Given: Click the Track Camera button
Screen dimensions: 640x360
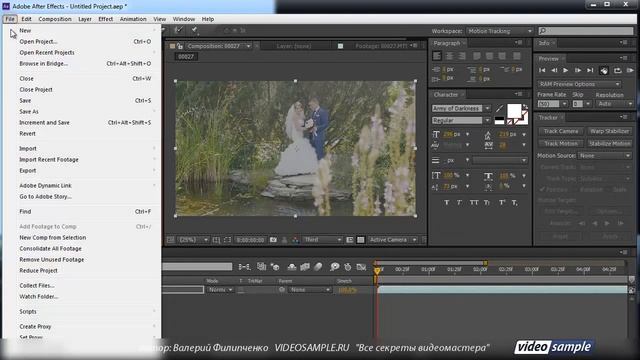Looking at the screenshot, I should tap(561, 131).
